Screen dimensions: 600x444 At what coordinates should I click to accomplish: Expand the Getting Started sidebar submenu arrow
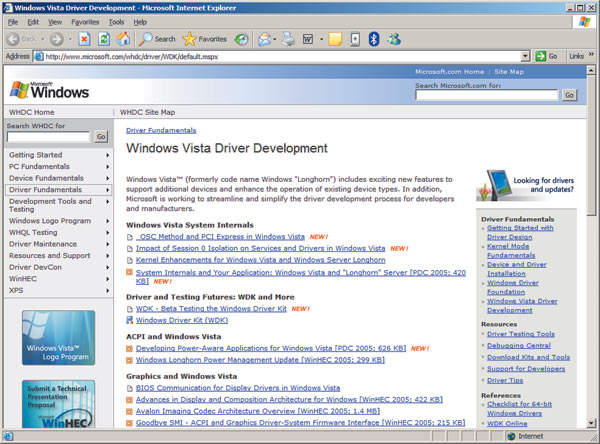[108, 155]
